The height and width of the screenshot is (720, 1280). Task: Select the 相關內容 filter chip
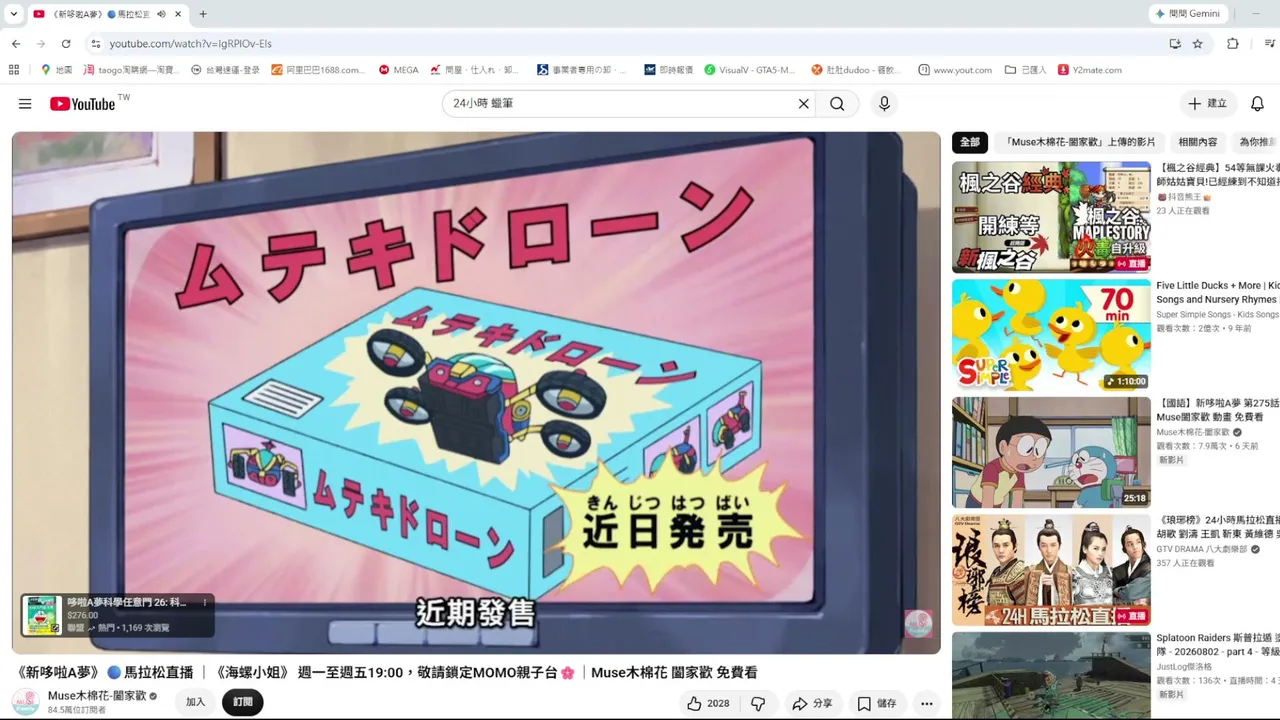(1198, 142)
